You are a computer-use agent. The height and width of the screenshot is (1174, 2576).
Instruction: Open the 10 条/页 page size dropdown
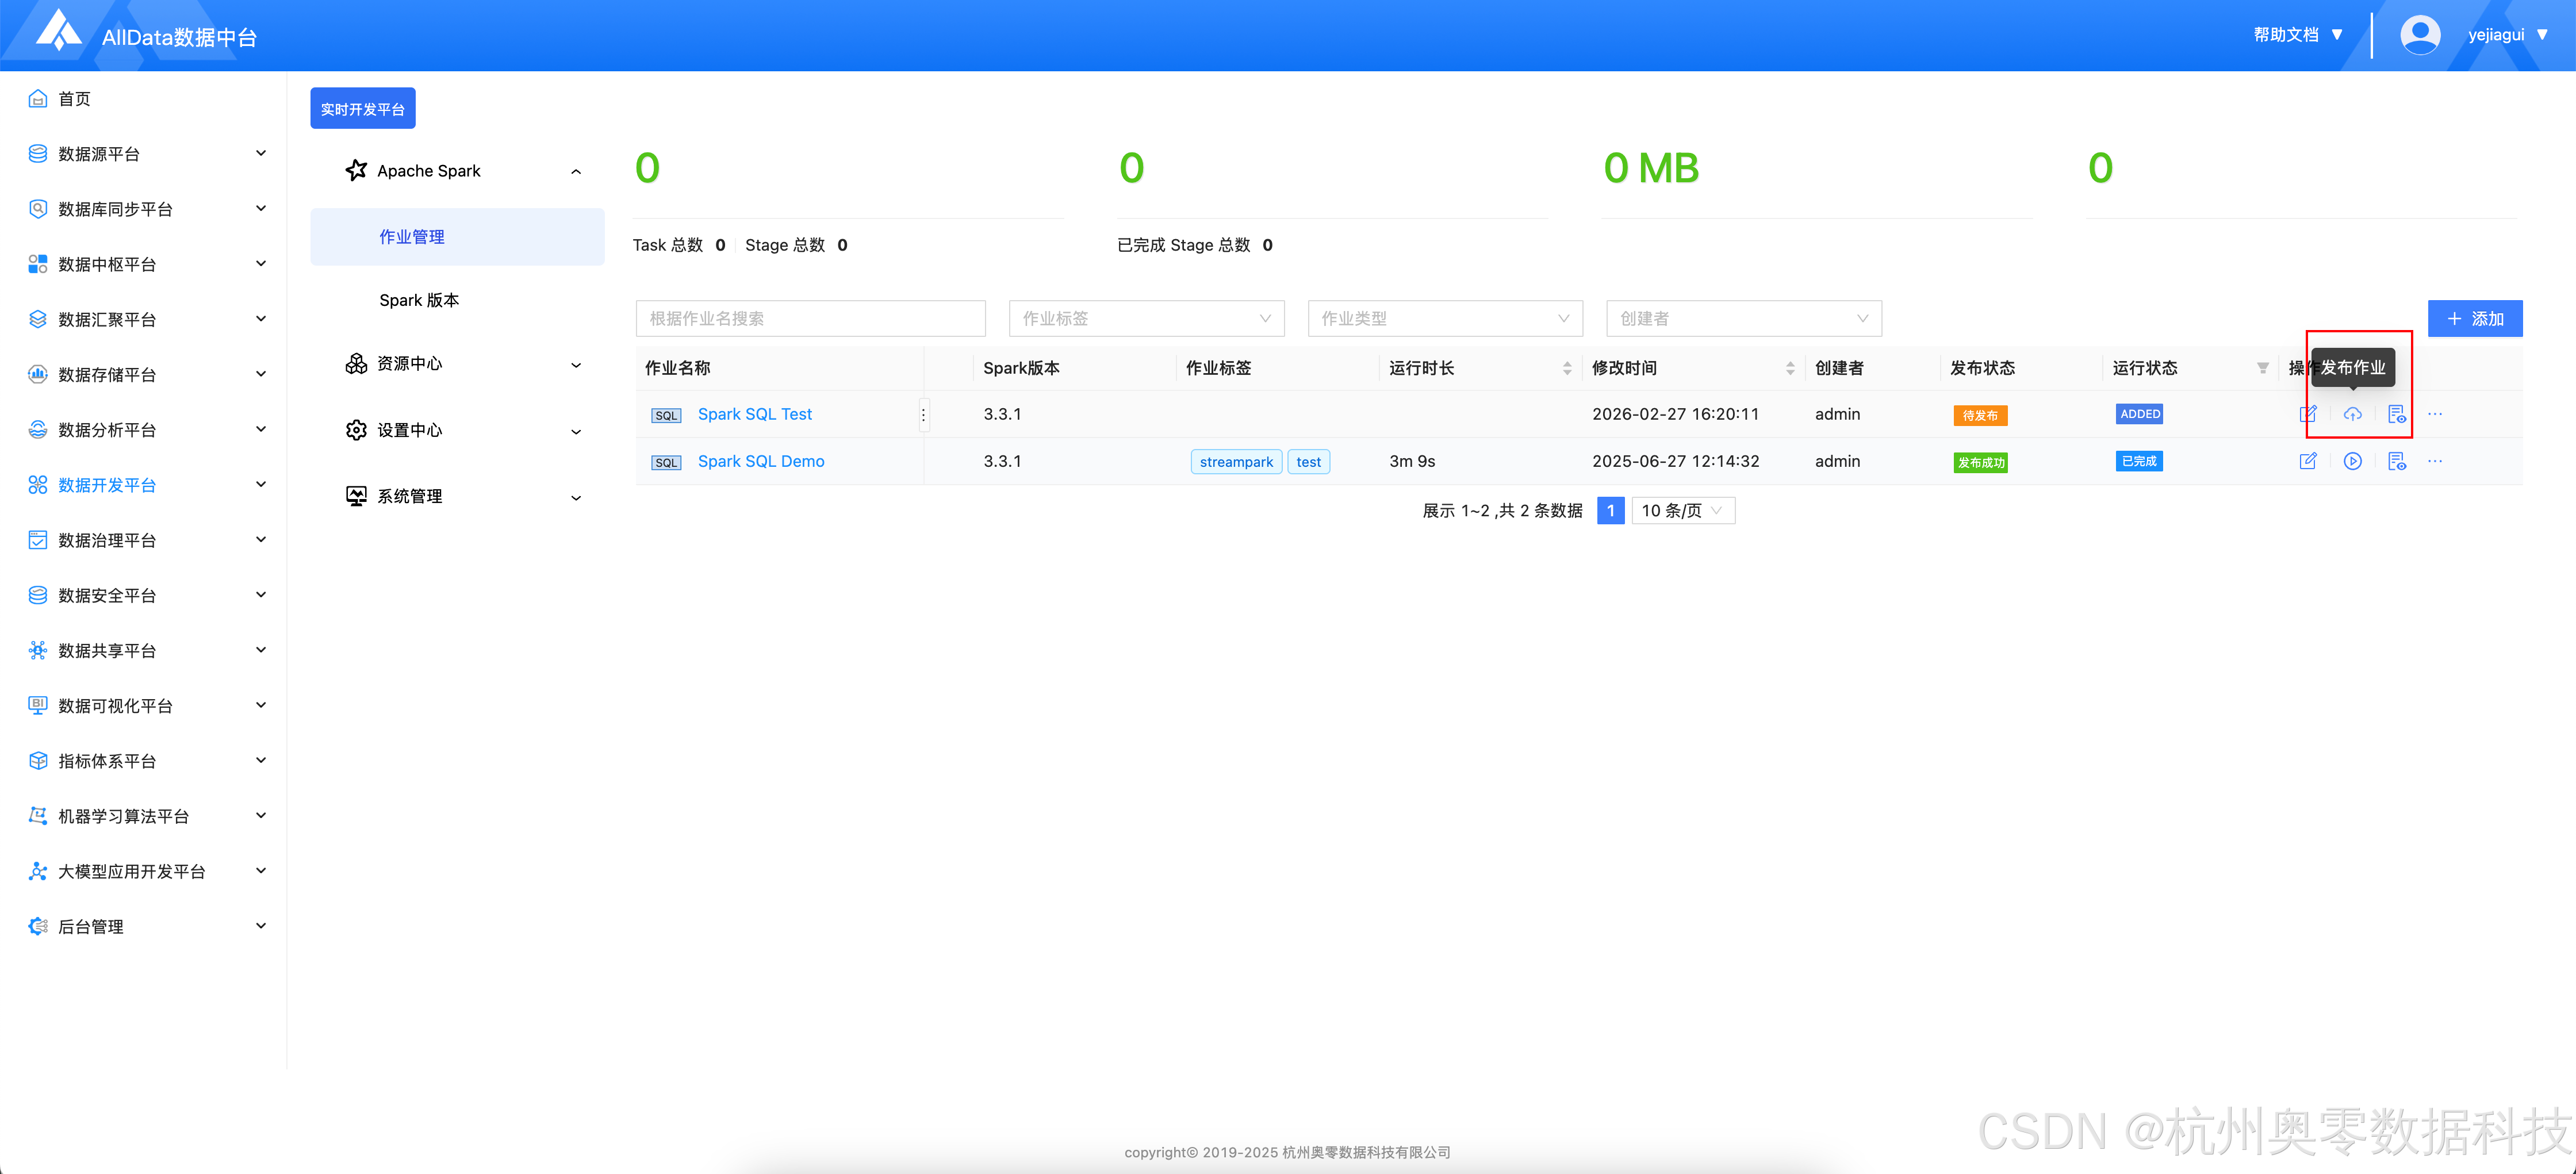pos(1683,511)
